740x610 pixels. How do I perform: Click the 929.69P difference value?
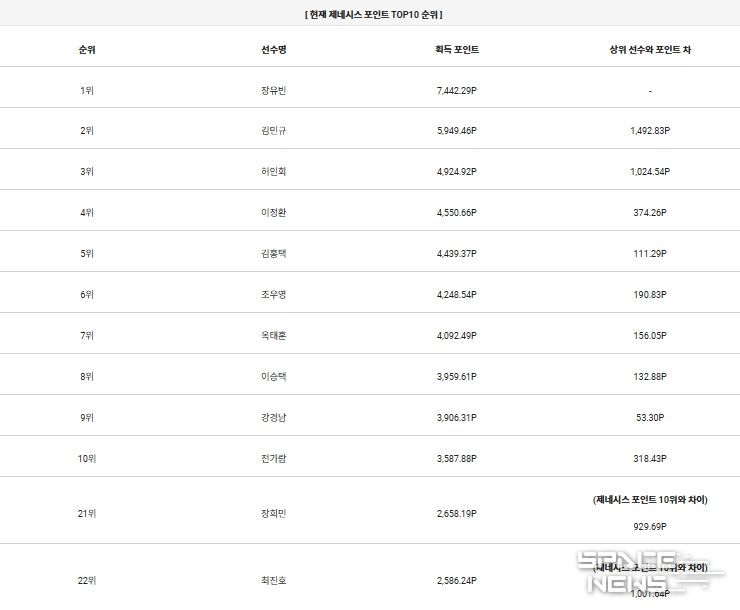point(650,526)
